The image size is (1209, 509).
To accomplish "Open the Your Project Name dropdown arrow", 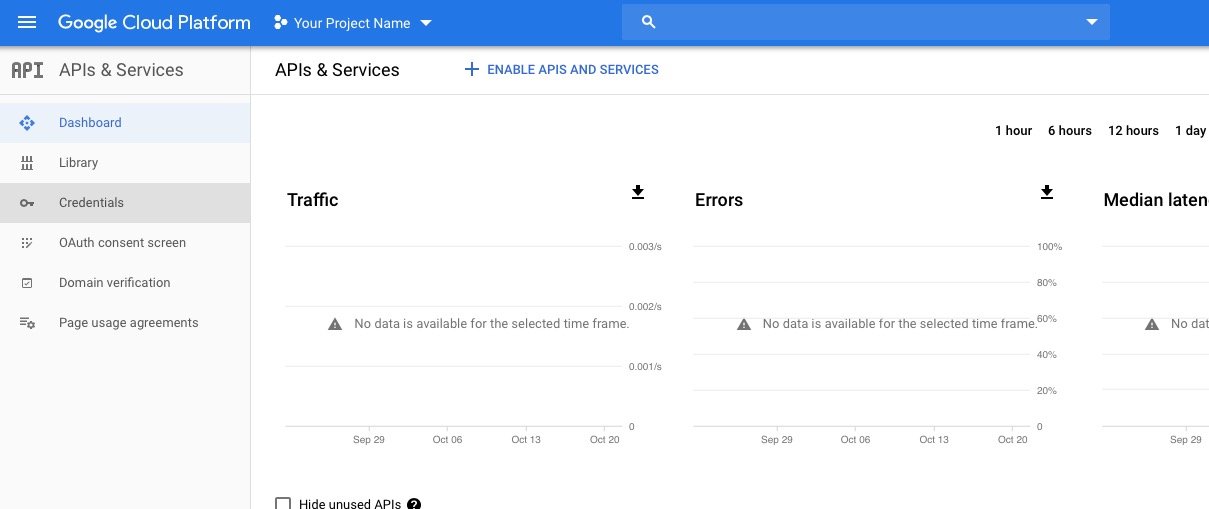I will point(426,23).
